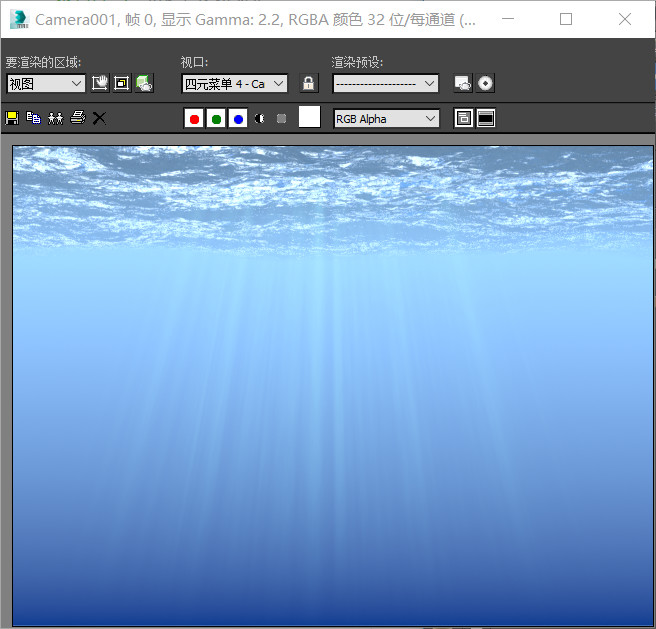
Task: Maximize the rendered frame window
Action: point(566,19)
